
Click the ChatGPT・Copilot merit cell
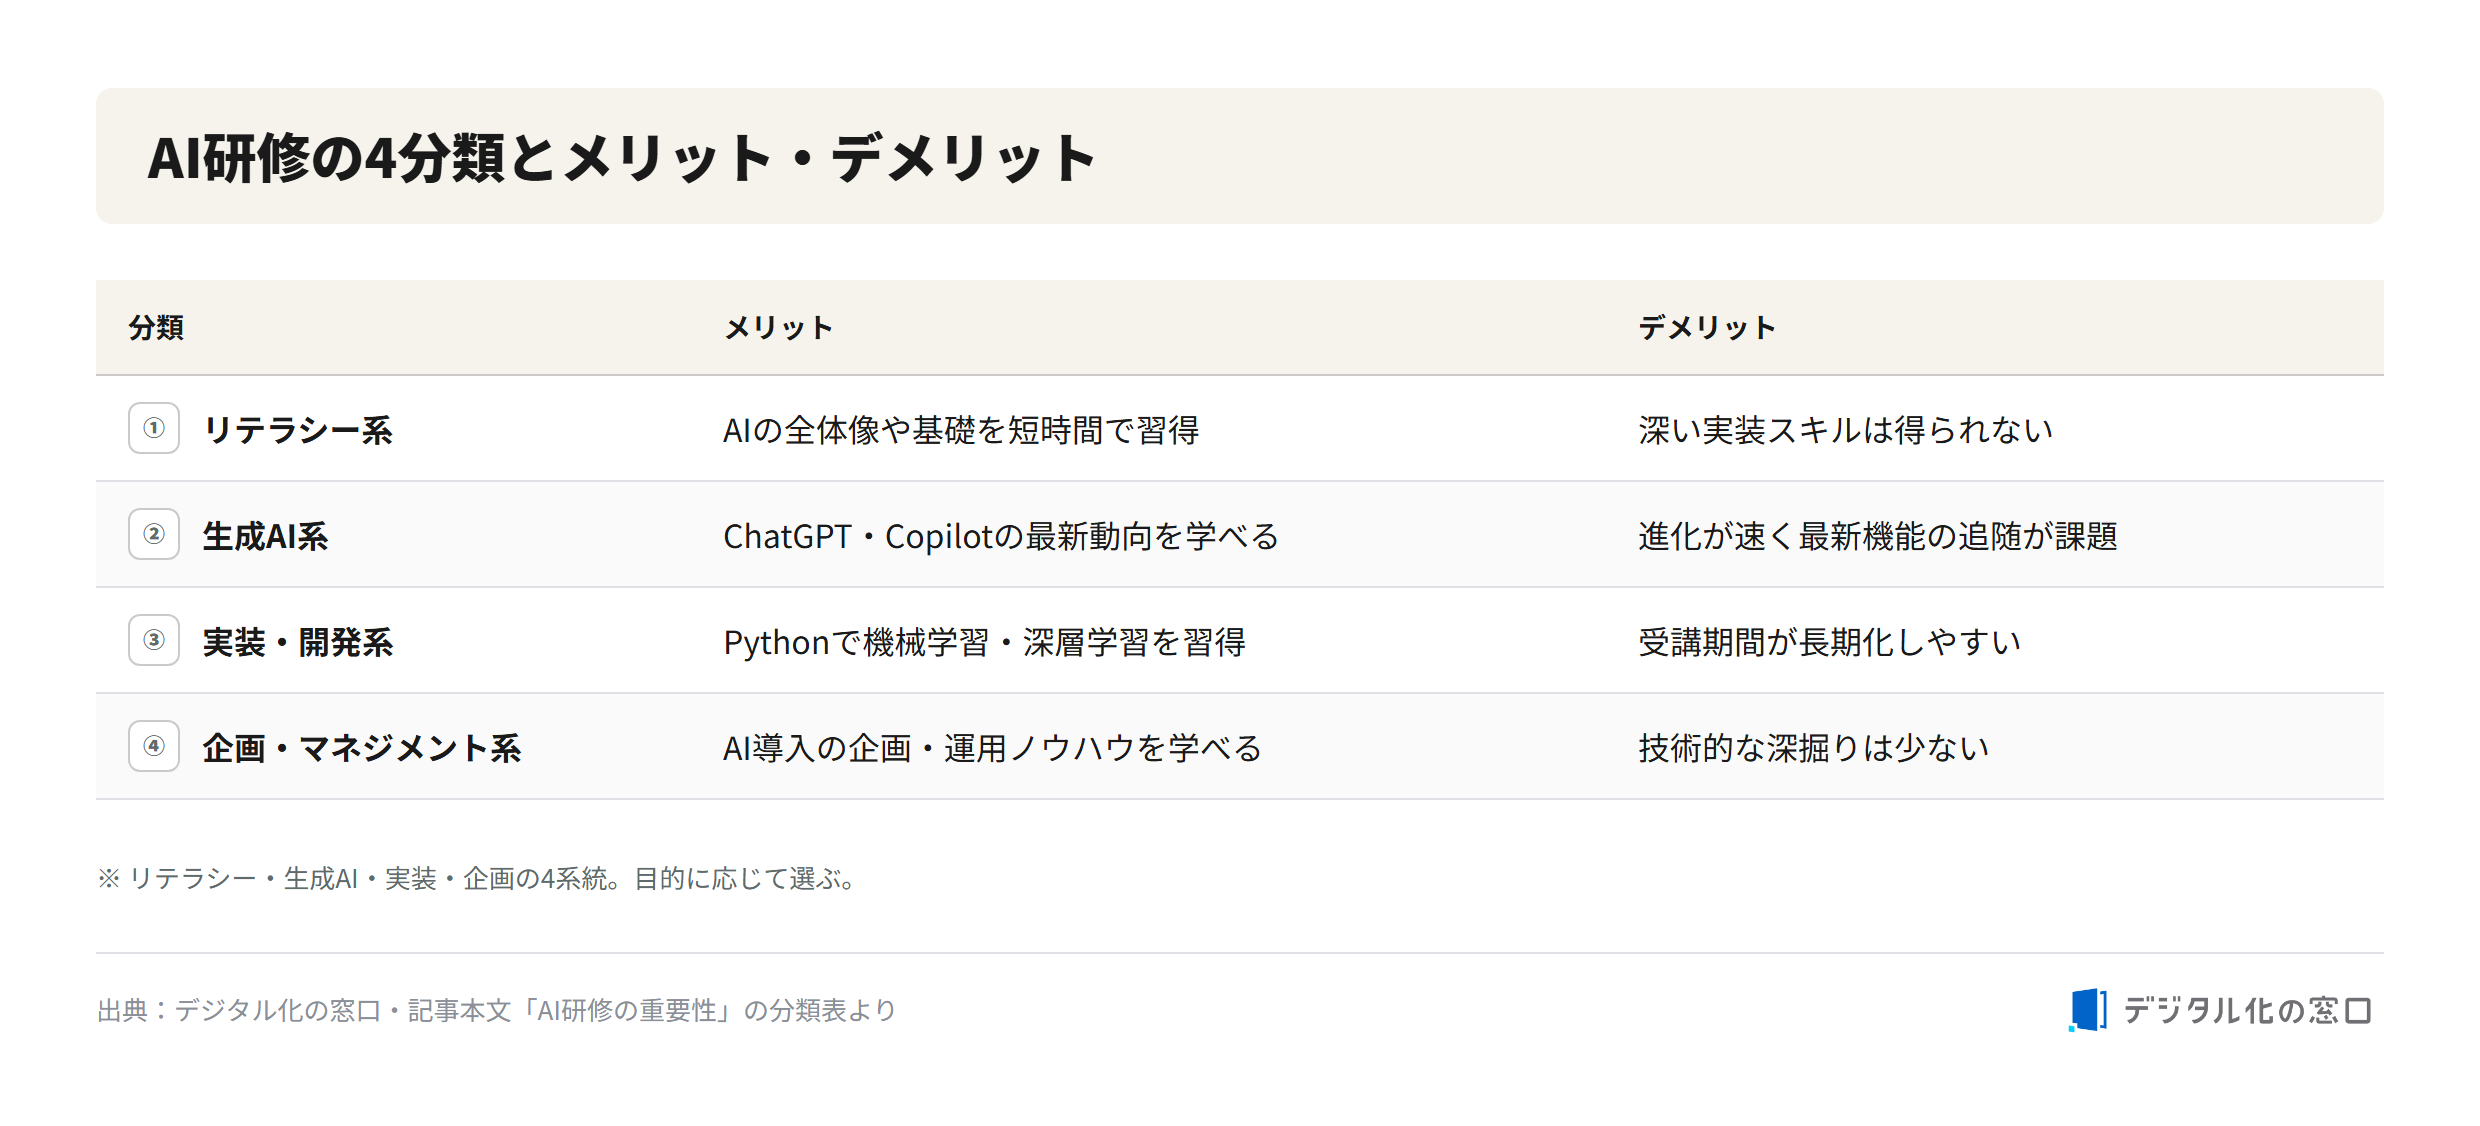pos(1001,536)
